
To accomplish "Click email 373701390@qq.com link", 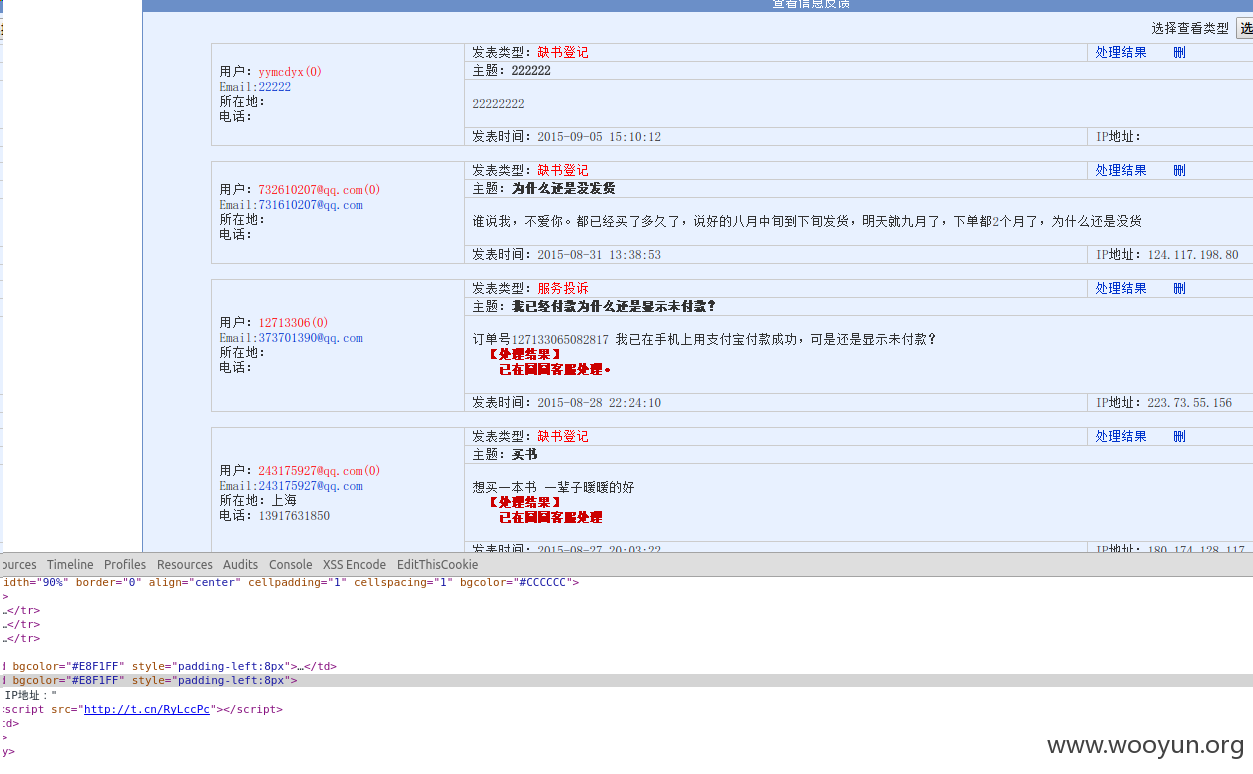I will tap(310, 338).
